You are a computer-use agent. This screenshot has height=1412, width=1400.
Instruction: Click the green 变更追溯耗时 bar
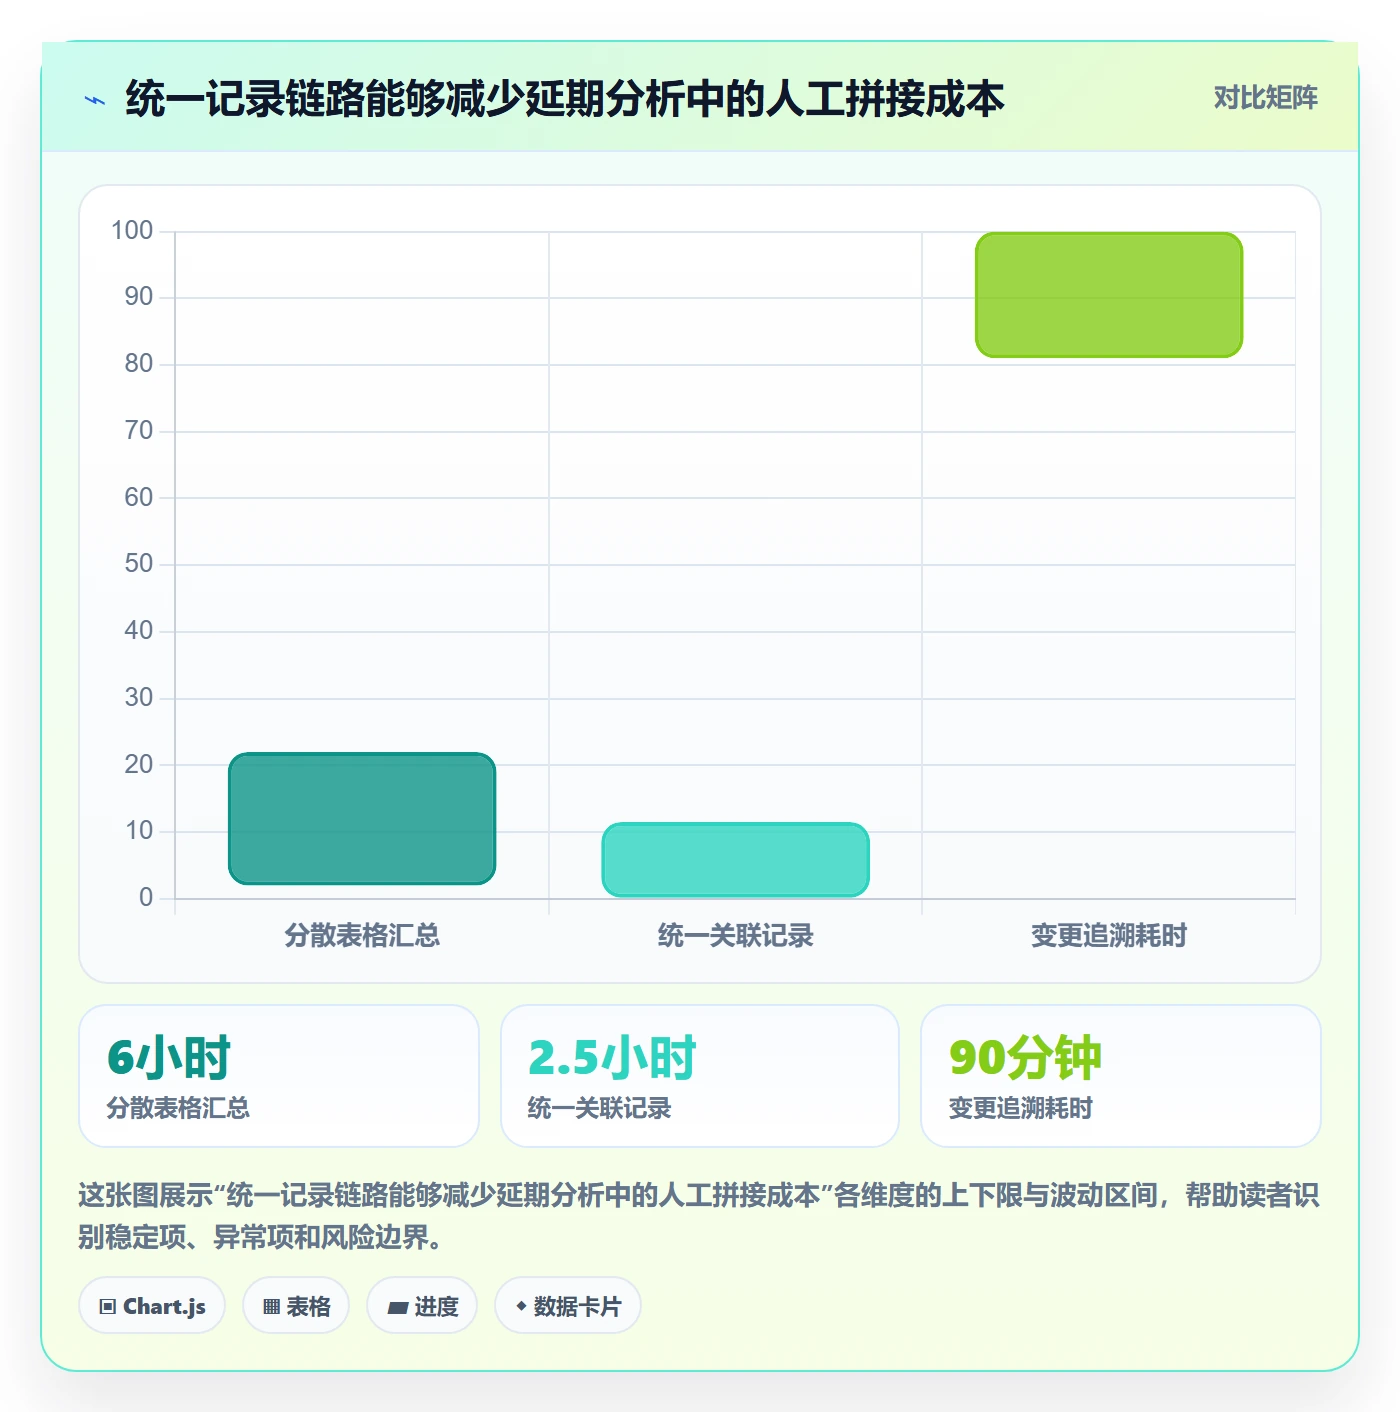tap(1109, 295)
